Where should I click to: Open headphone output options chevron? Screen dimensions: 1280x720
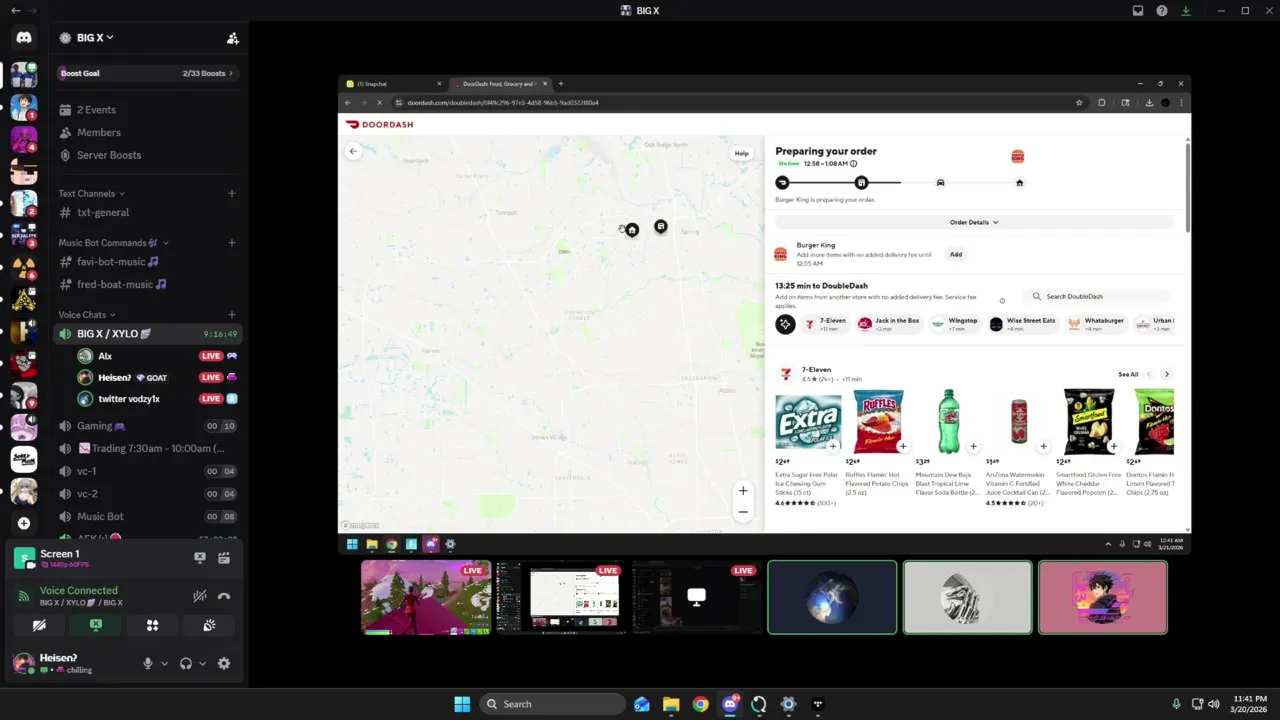[x=202, y=663]
